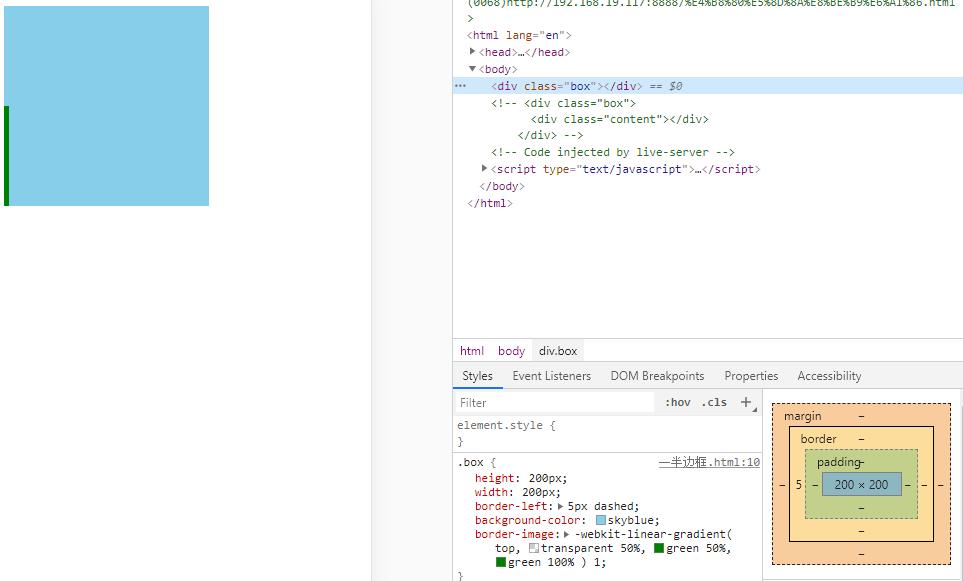
Task: Click the padding label in box model
Action: pyautogui.click(x=839, y=462)
